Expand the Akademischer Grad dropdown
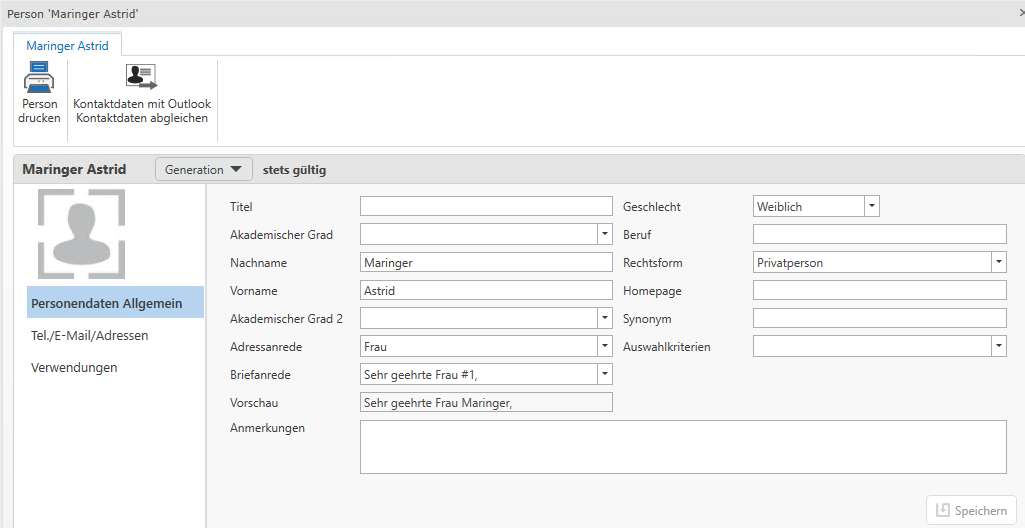 pyautogui.click(x=604, y=235)
